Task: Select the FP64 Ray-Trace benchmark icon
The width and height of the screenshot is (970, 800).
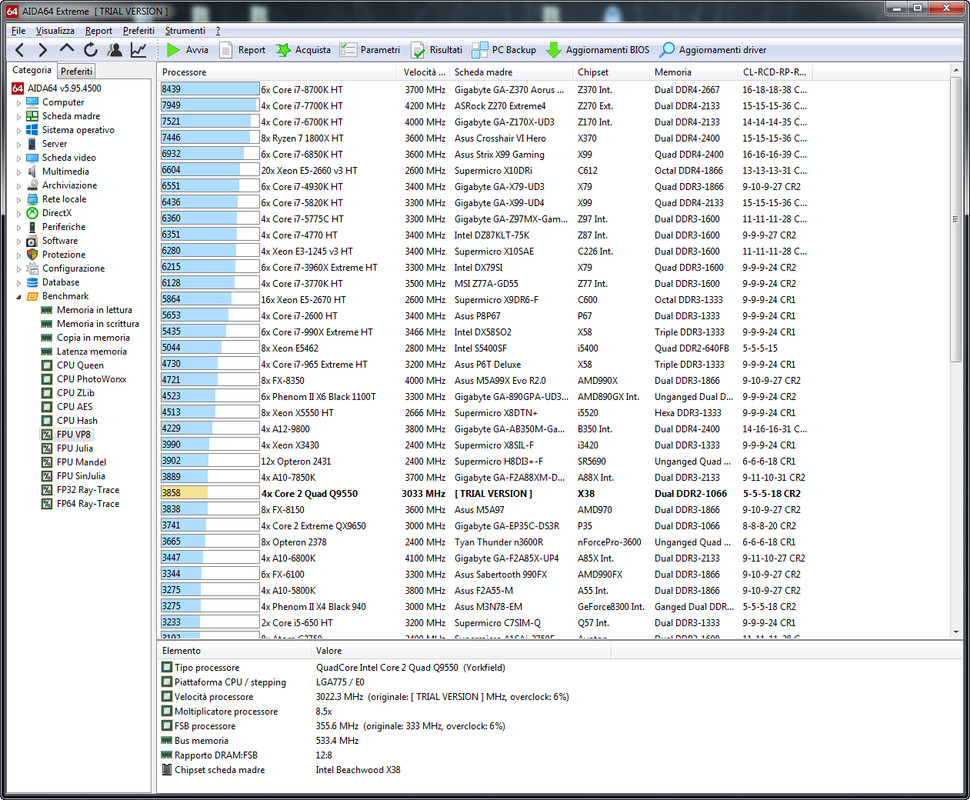Action: (47, 504)
